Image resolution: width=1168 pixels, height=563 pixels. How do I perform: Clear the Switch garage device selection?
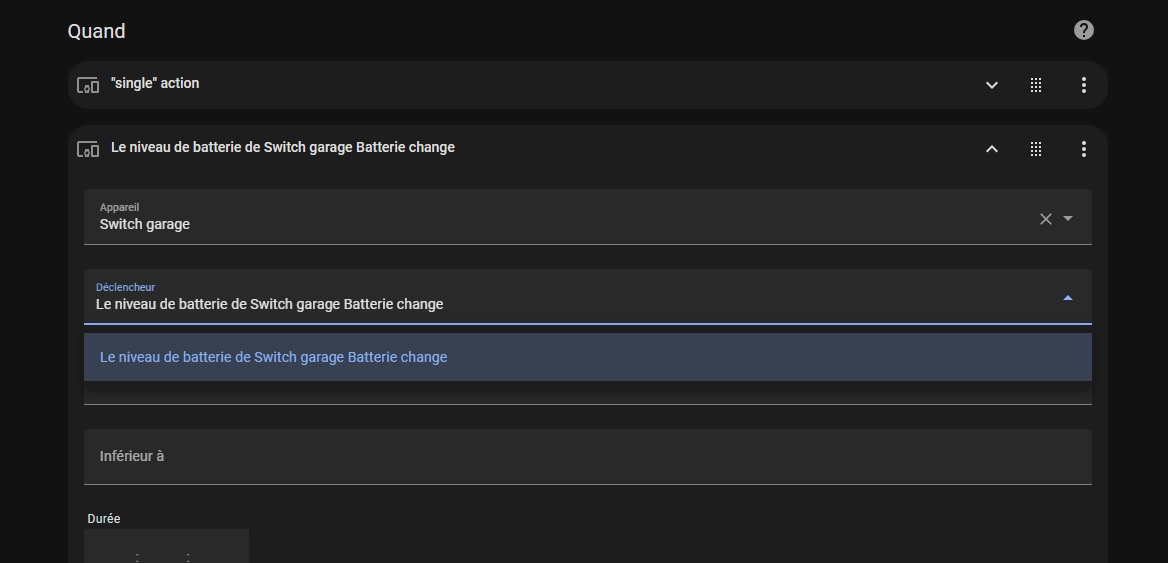[1046, 218]
